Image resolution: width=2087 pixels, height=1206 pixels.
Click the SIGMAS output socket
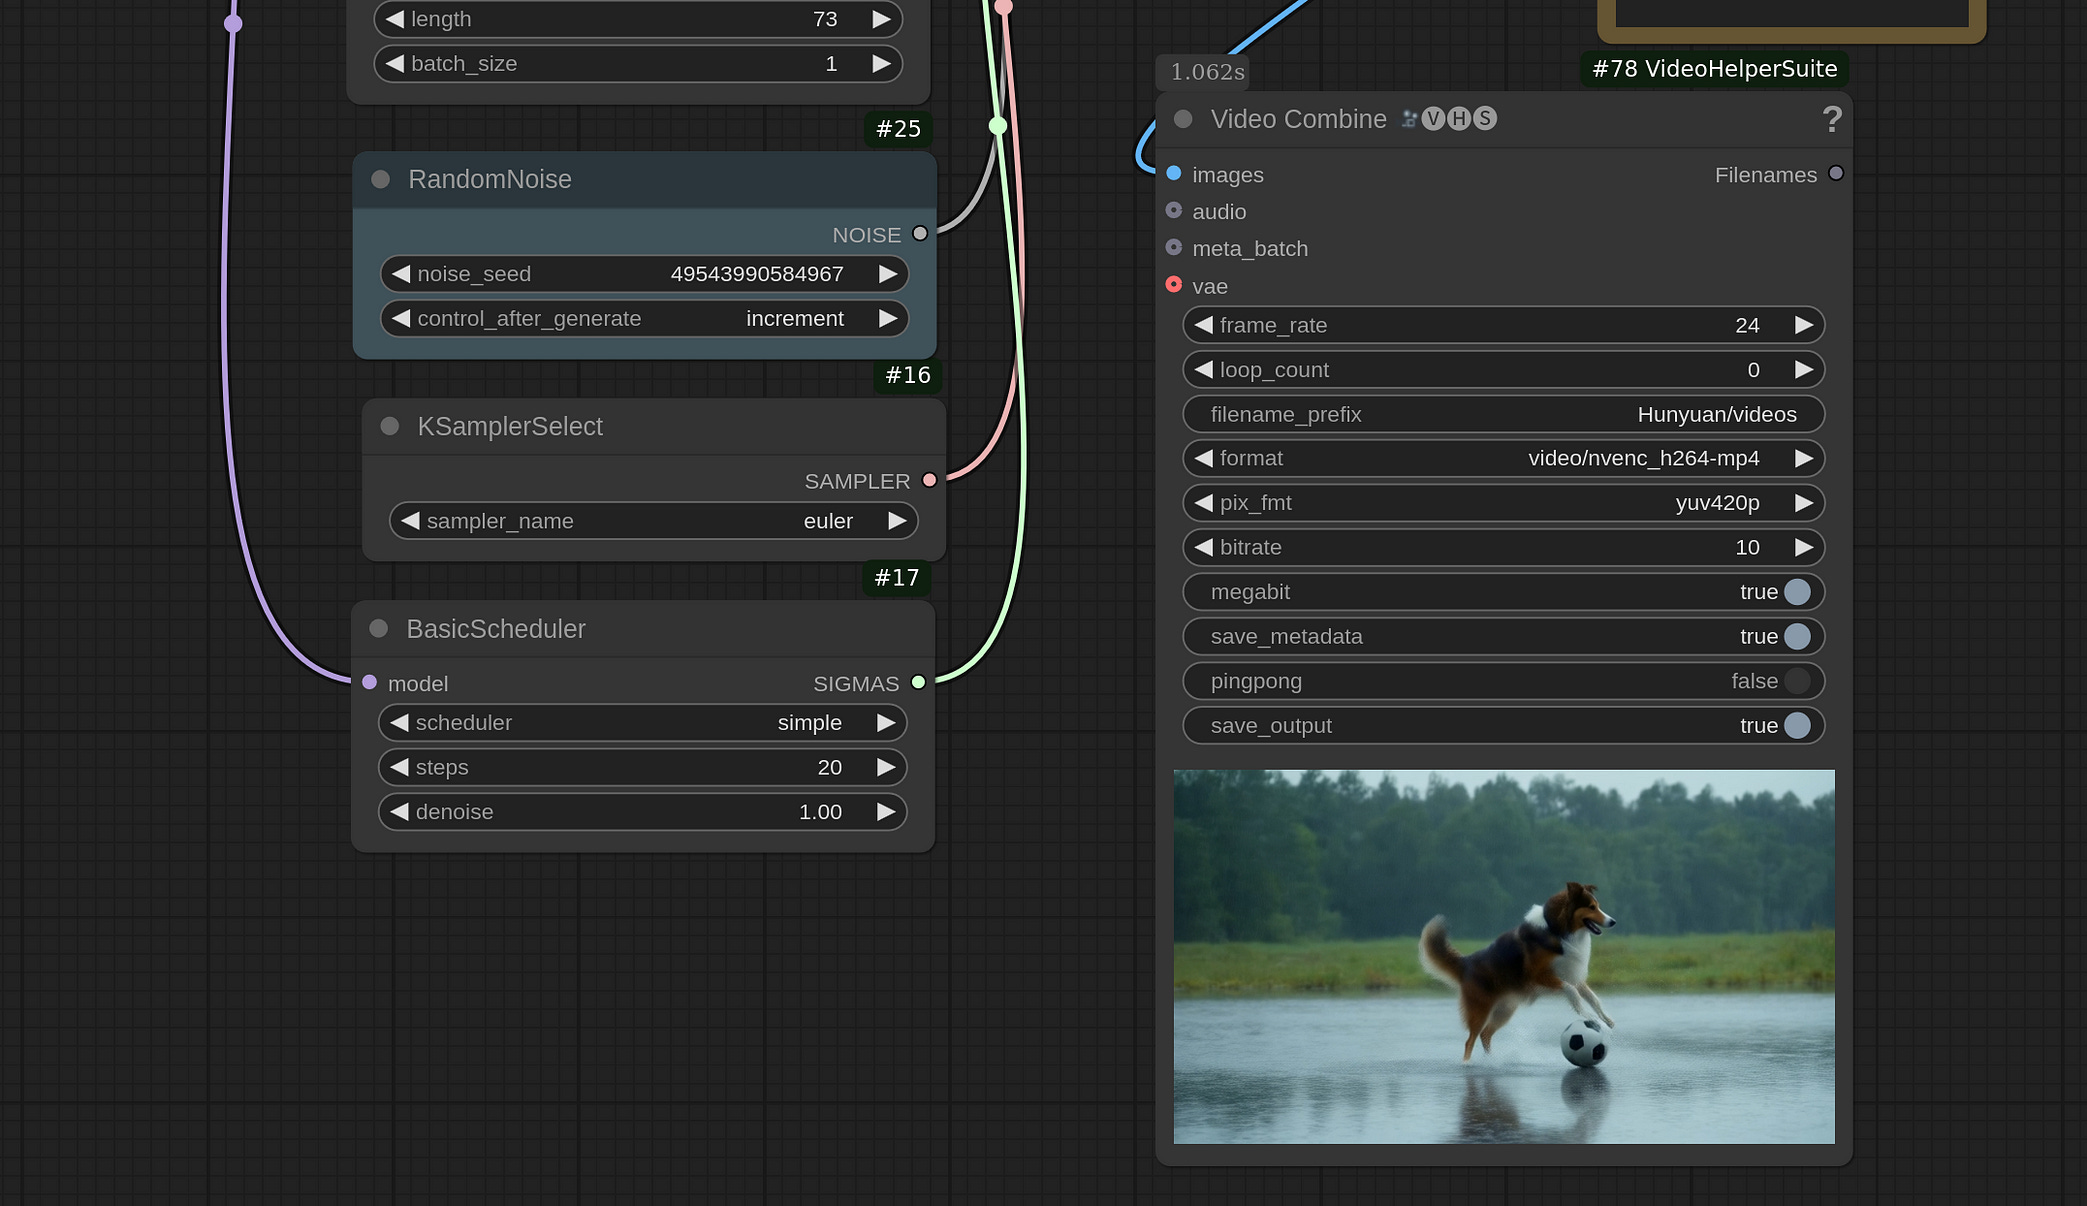pos(918,683)
